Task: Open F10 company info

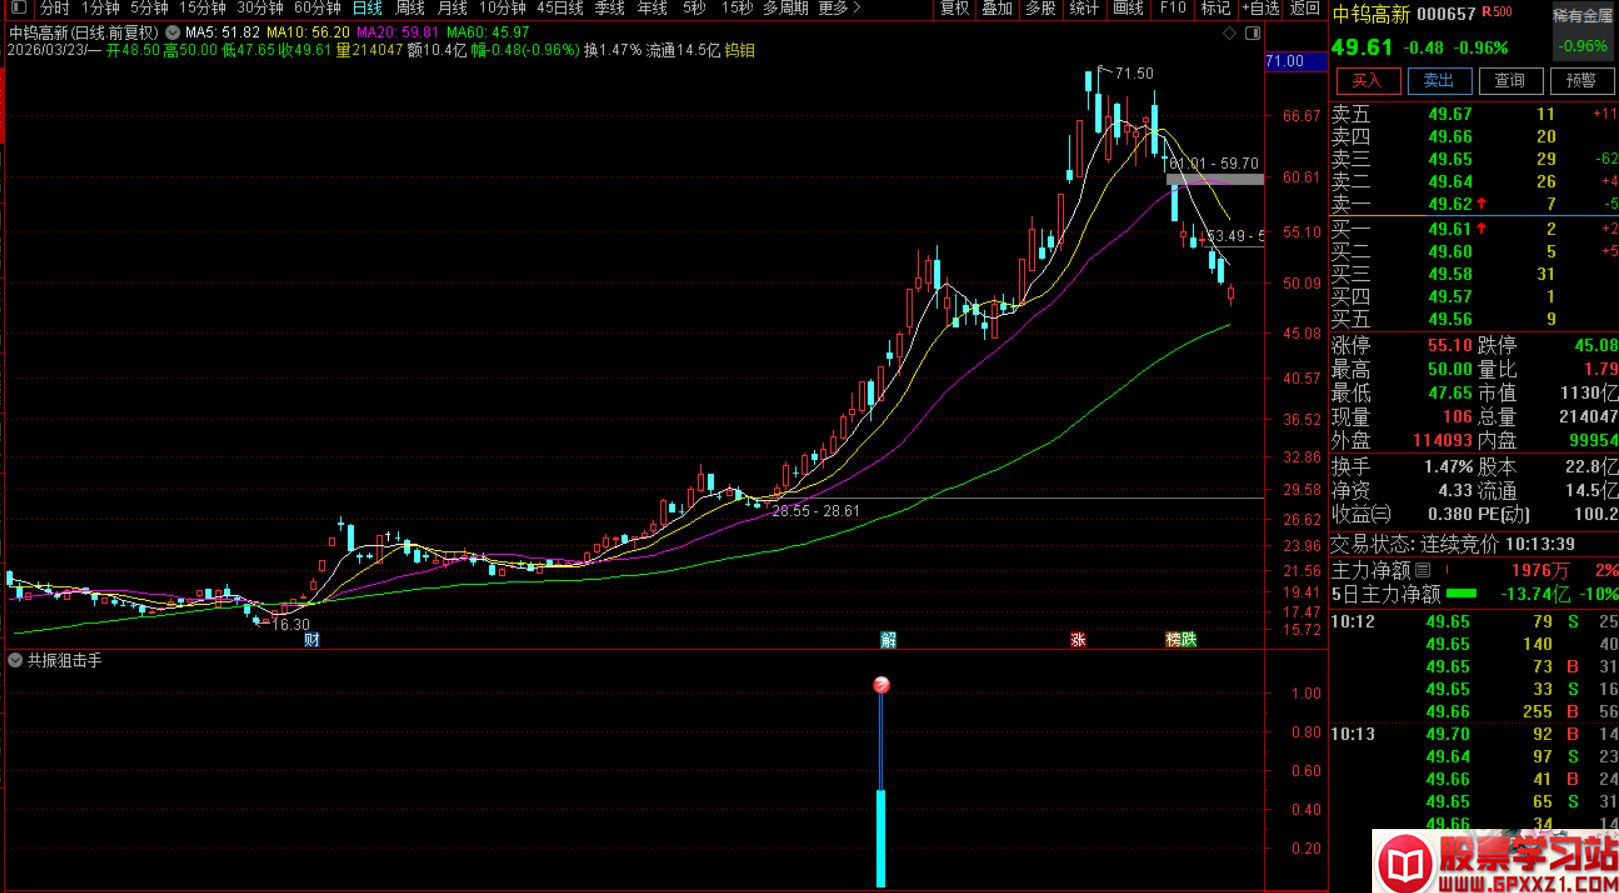Action: click(1172, 8)
